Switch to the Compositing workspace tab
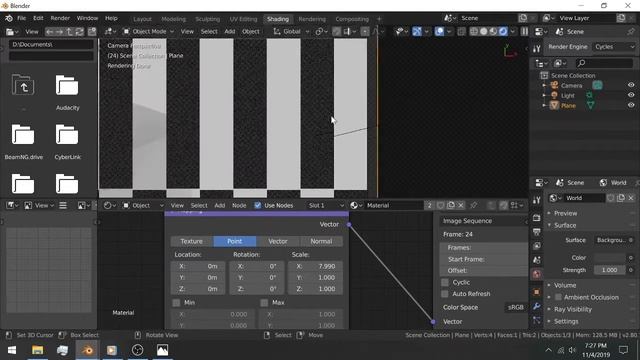640x360 pixels. coord(352,19)
